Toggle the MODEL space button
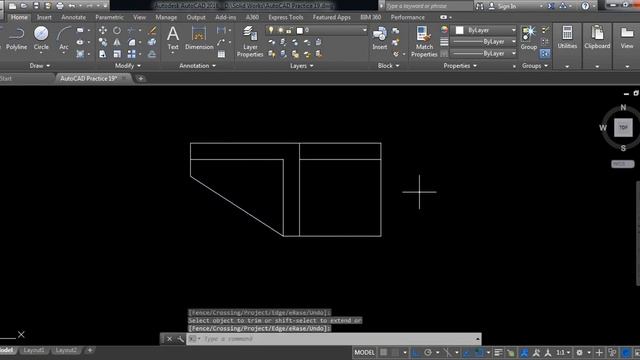This screenshot has height=360, width=640. point(364,352)
